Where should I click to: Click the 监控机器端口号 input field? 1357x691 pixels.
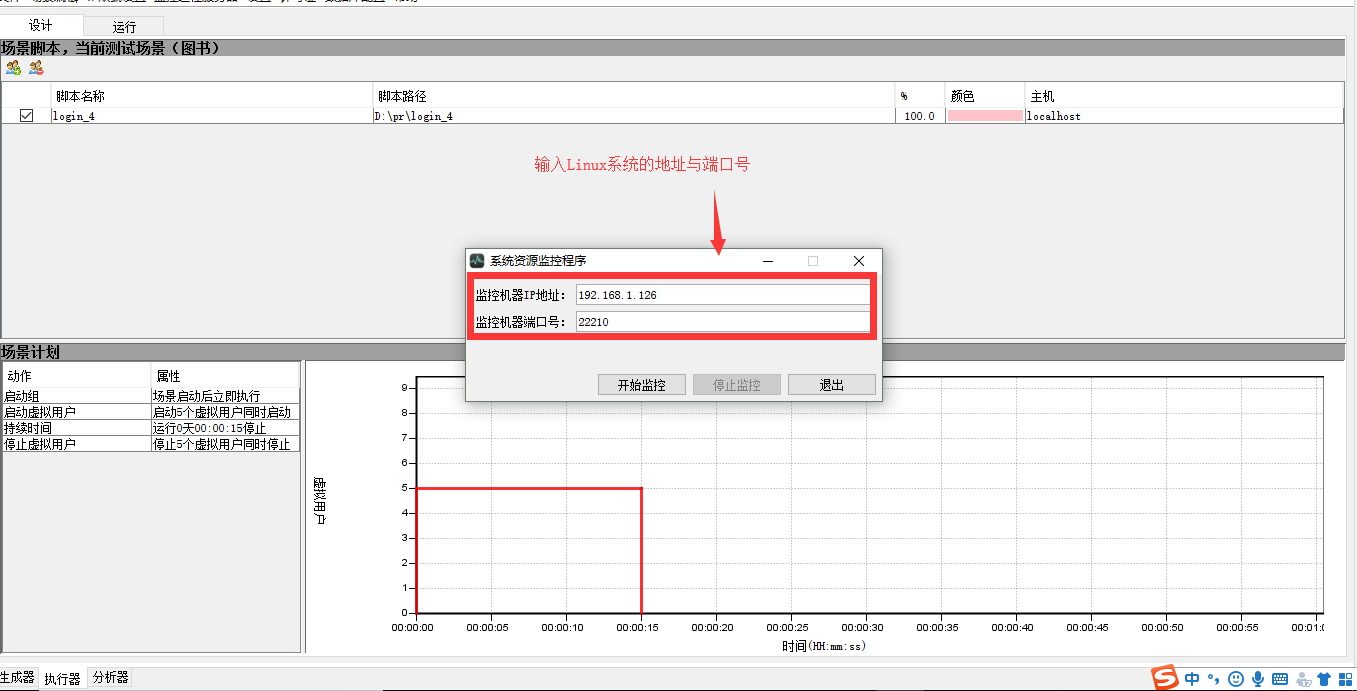(722, 322)
